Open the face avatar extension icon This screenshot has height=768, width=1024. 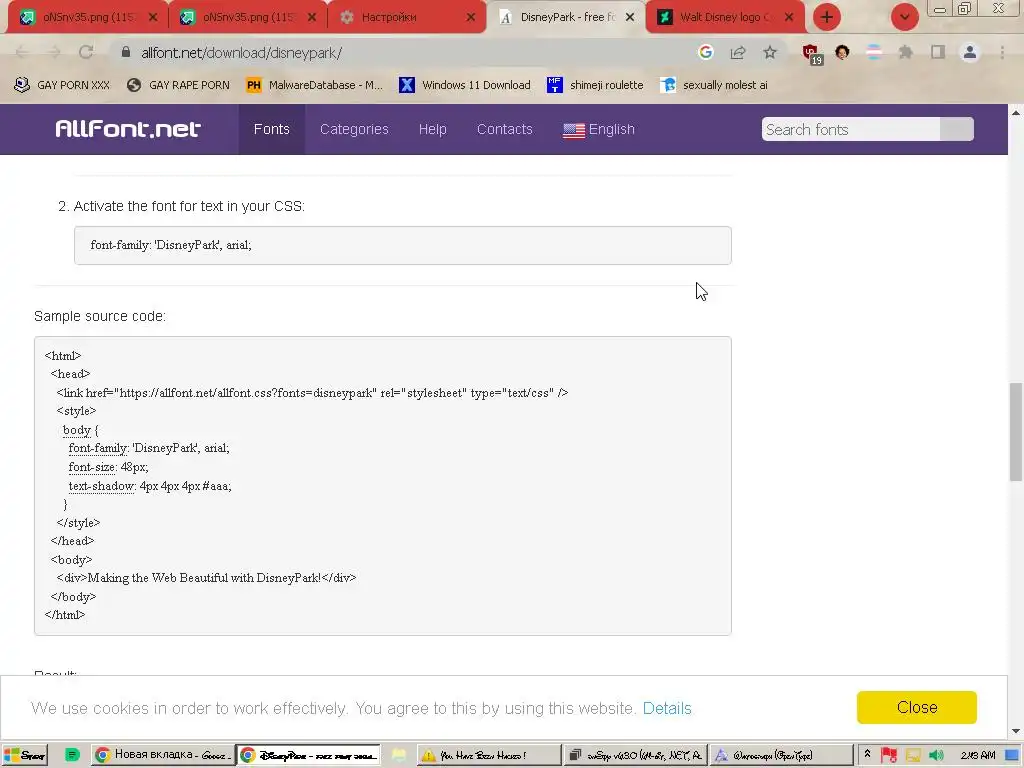[x=842, y=52]
